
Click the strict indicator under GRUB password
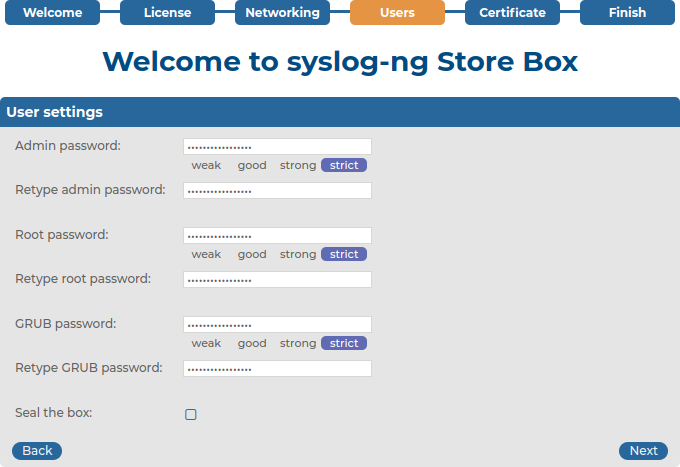(x=344, y=343)
